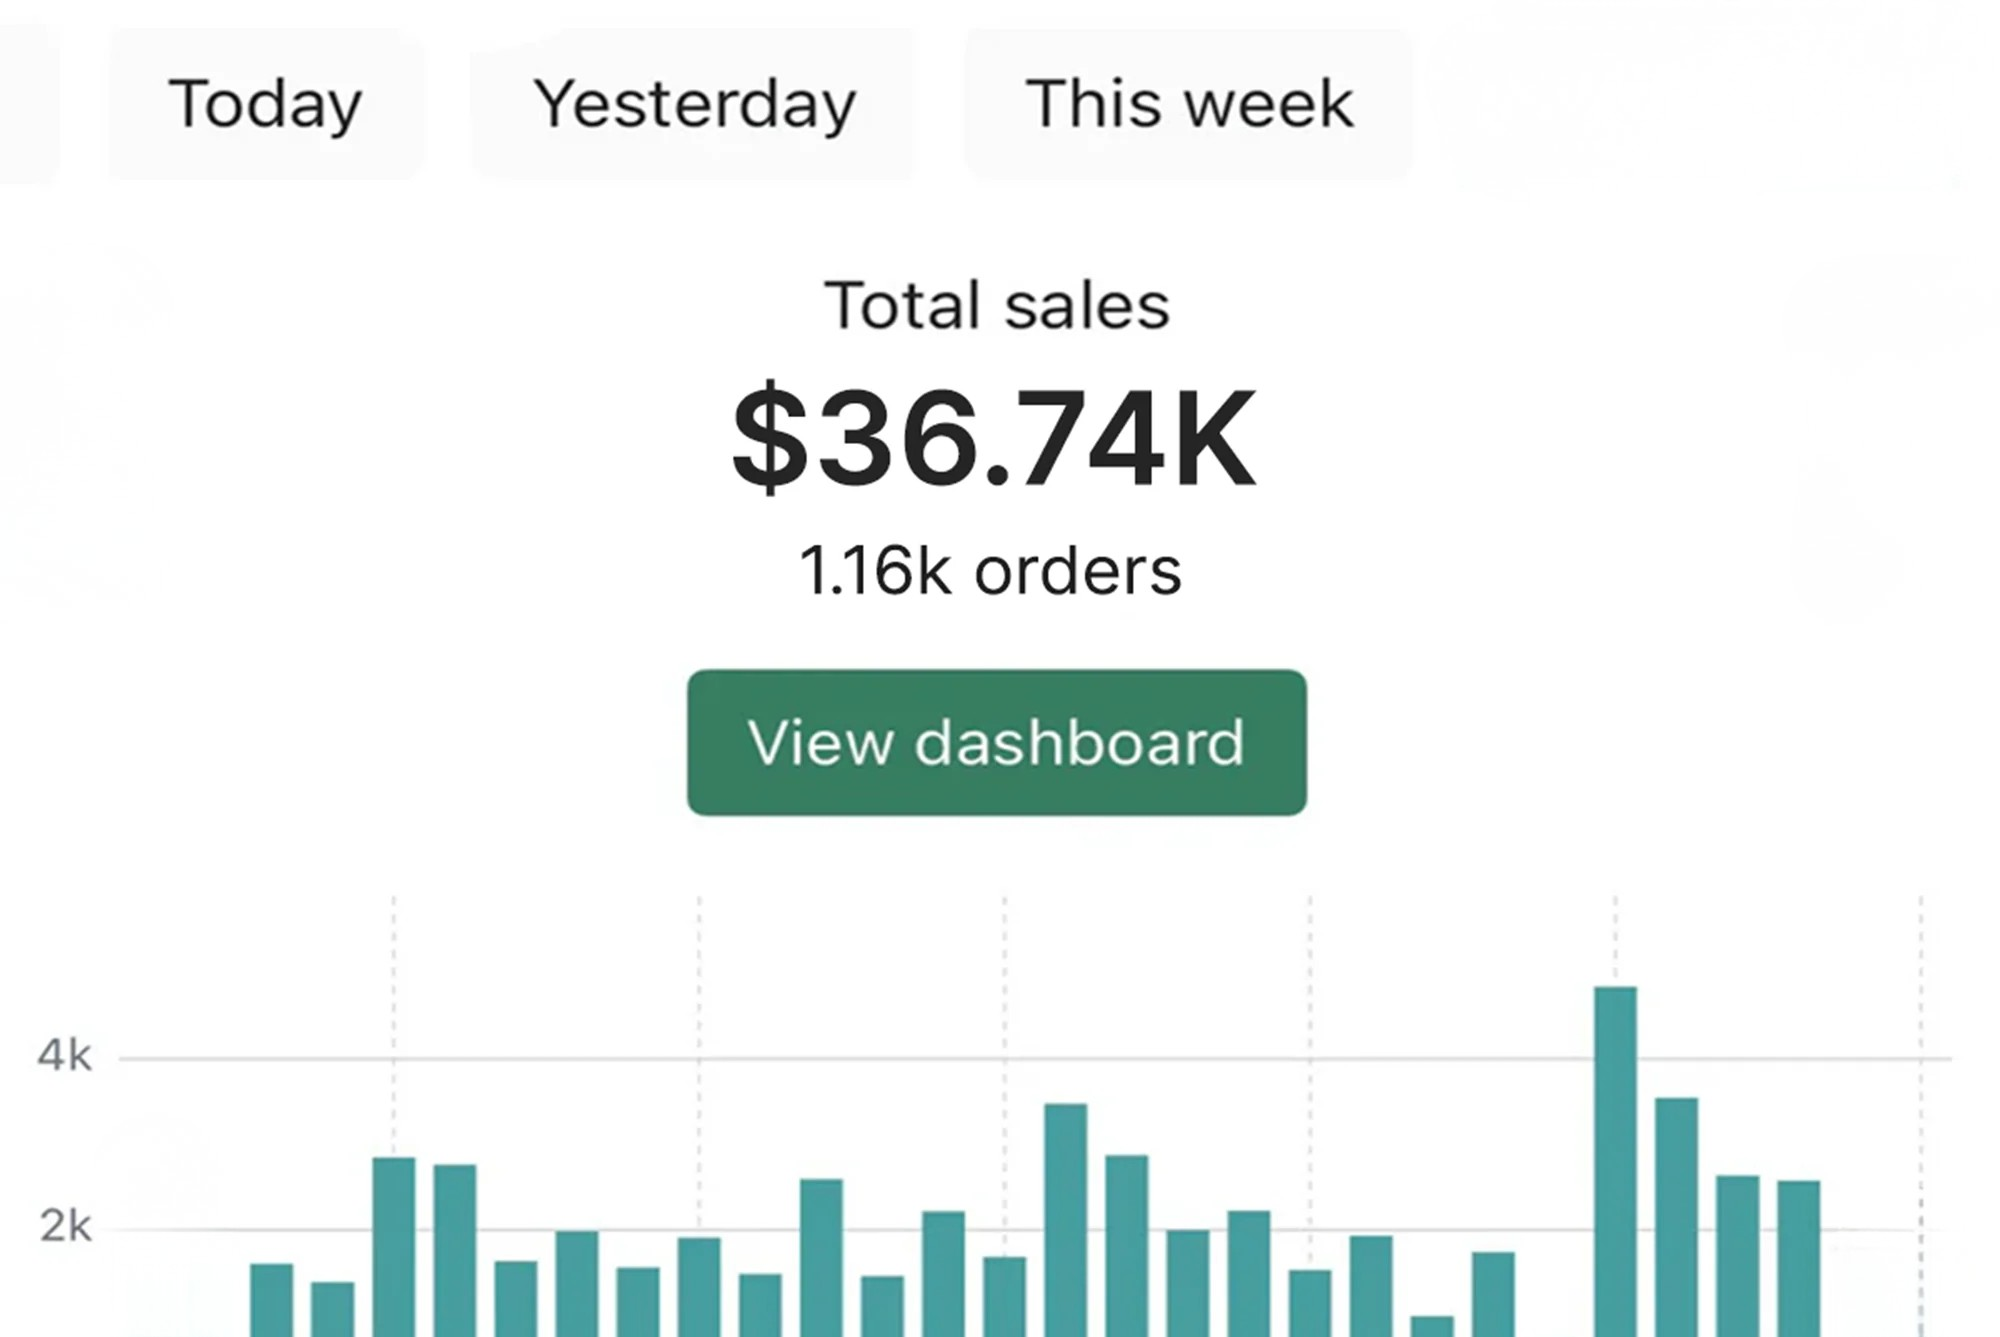Screen dimensions: 2000x1337
Task: Click the fifth bar from the left
Action: [516, 1298]
